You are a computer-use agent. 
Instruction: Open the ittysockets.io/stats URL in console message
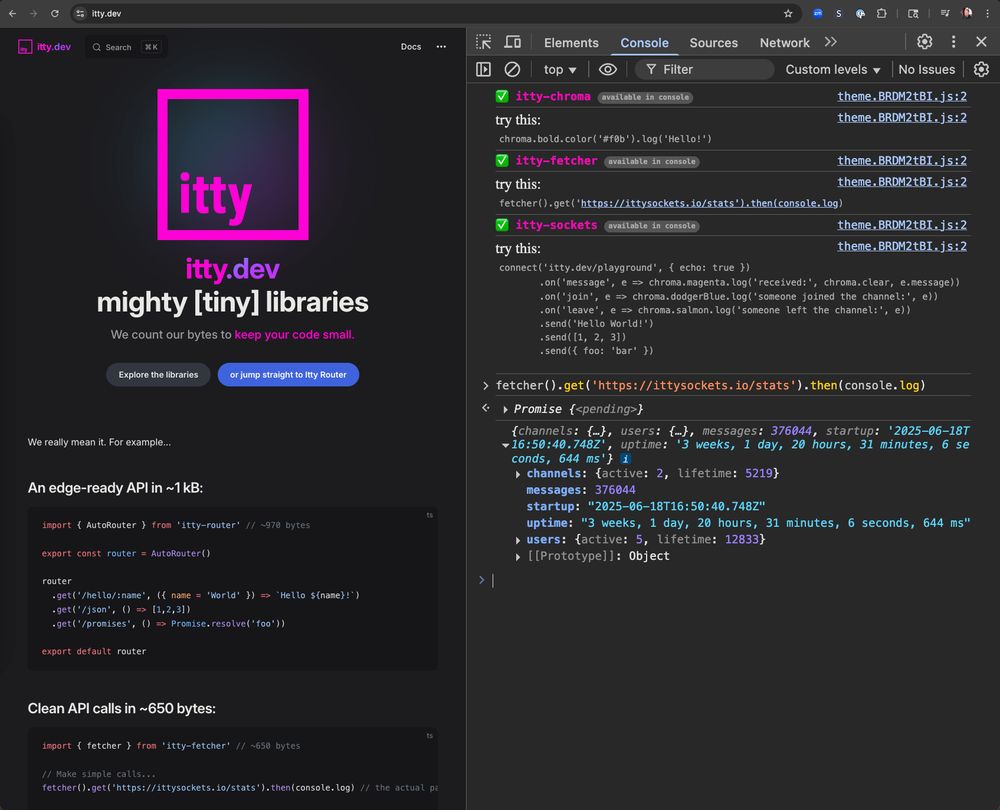[709, 203]
